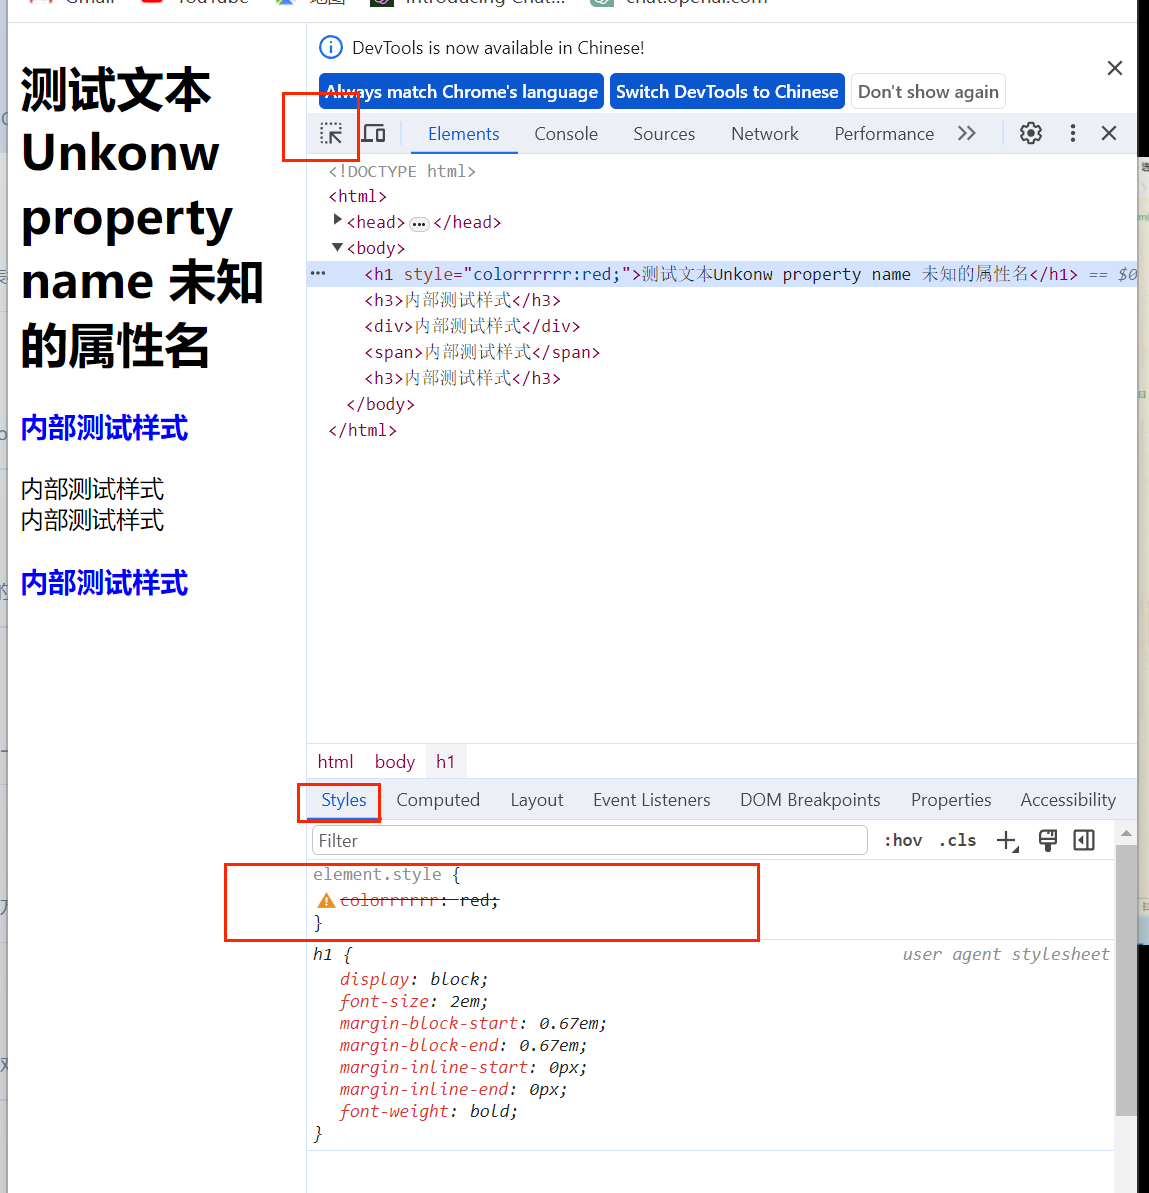1149x1193 pixels.
Task: Select the closing </body> tag row
Action: click(380, 404)
